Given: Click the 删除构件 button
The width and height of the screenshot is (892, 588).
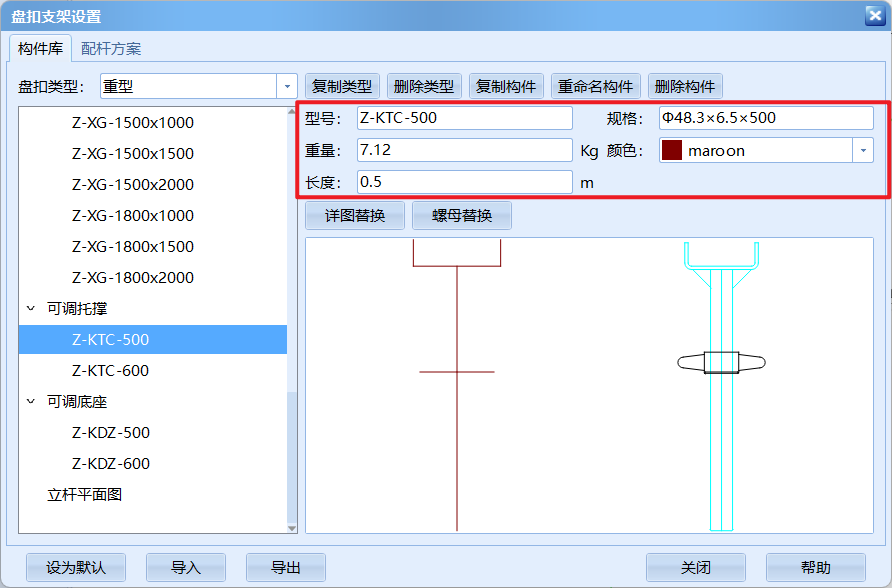Looking at the screenshot, I should [x=685, y=87].
